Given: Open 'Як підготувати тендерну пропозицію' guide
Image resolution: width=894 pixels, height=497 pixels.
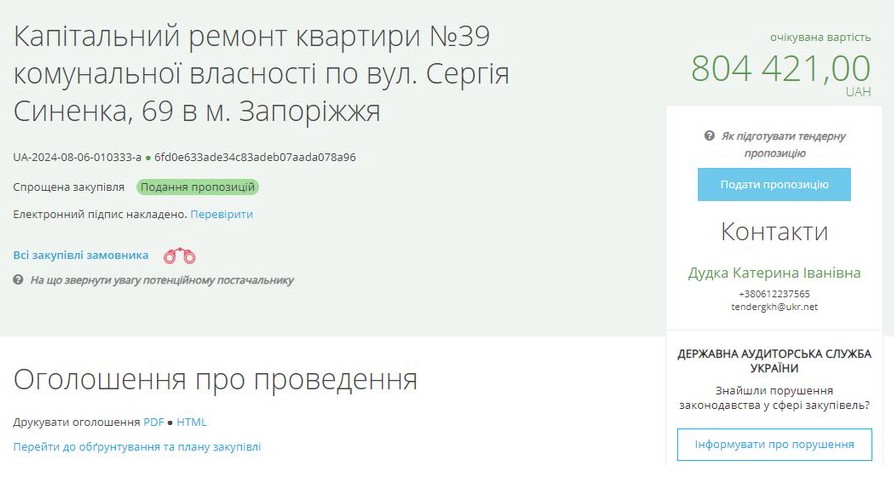Looking at the screenshot, I should click(783, 144).
